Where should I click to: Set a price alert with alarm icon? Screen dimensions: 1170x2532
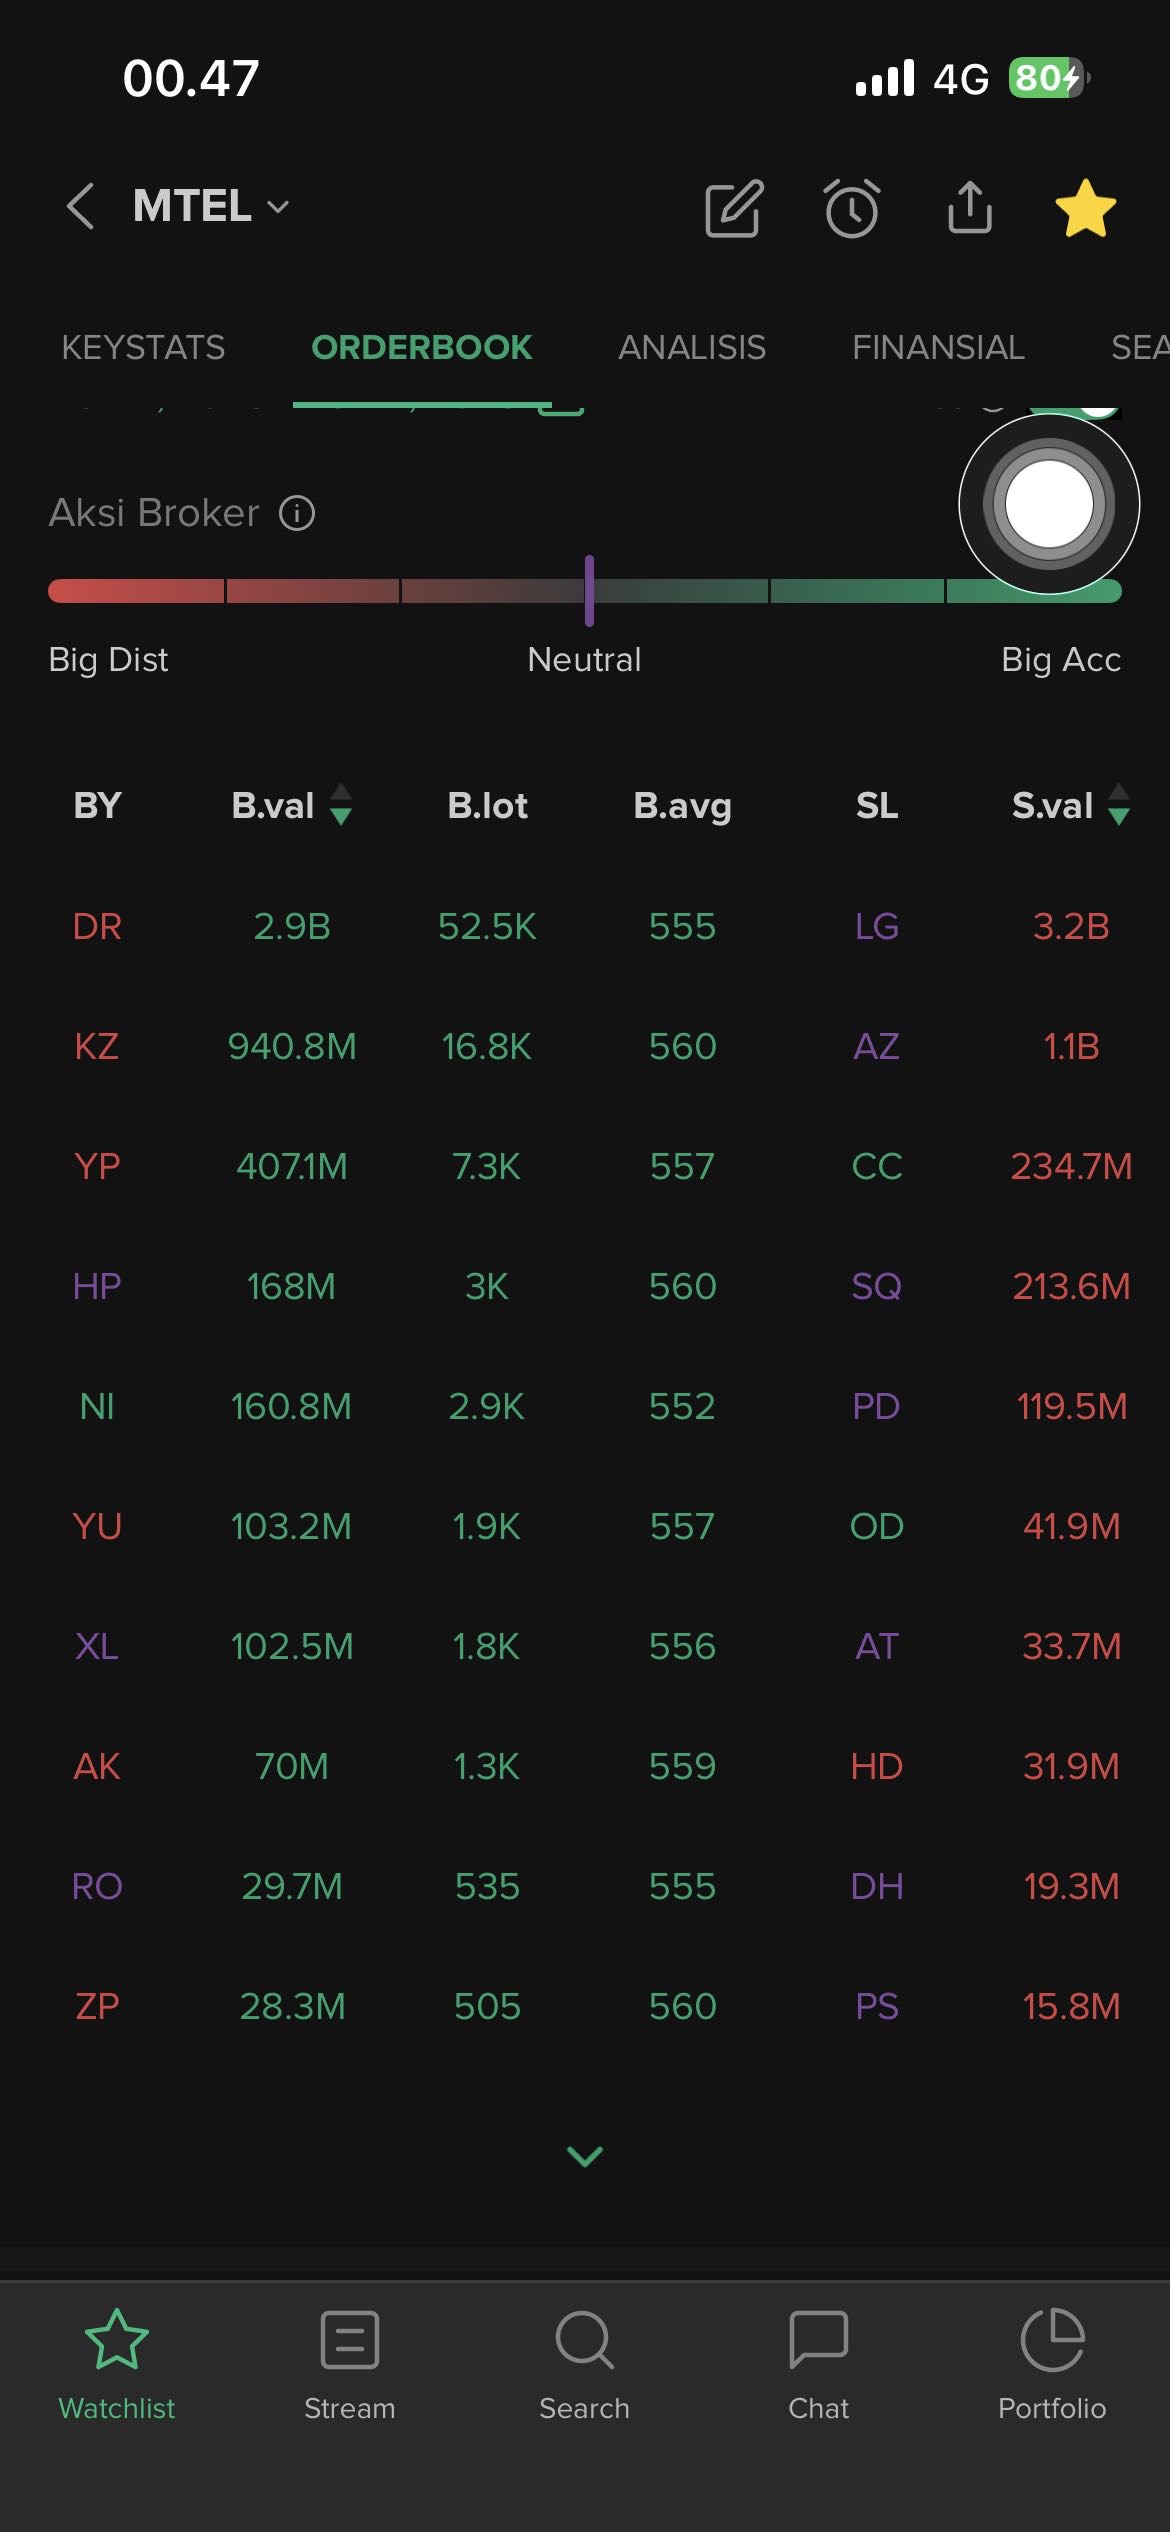[852, 209]
